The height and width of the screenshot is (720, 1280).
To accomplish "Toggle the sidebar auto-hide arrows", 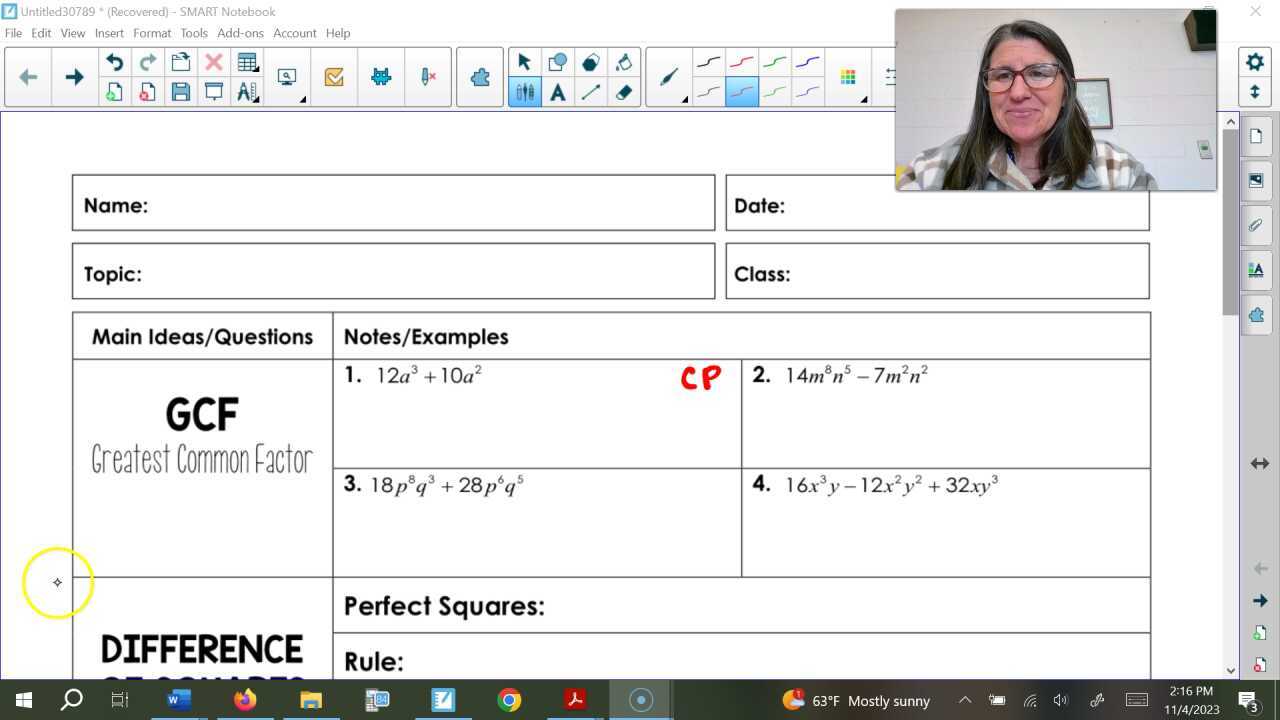I will [x=1258, y=462].
